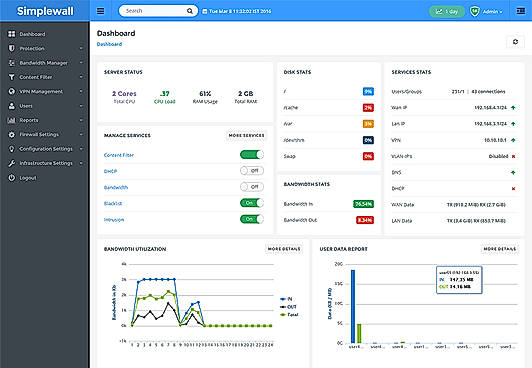Toggle the Content Filter service switch
The height and width of the screenshot is (368, 532).
[252, 155]
